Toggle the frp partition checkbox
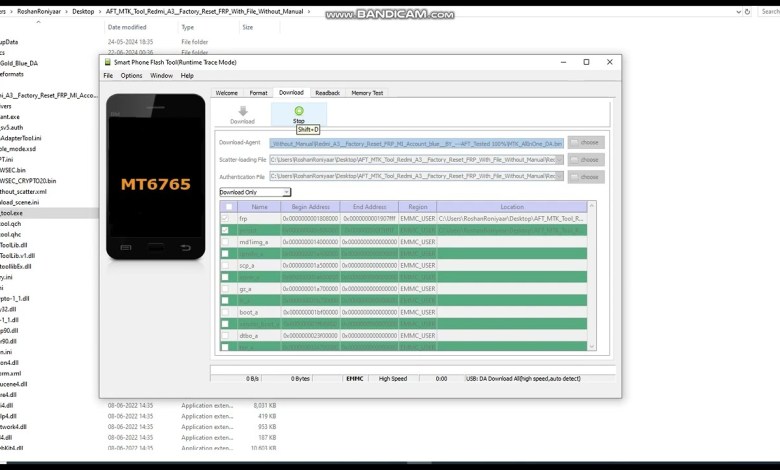Viewport: 780px width, 470px height. coord(225,218)
